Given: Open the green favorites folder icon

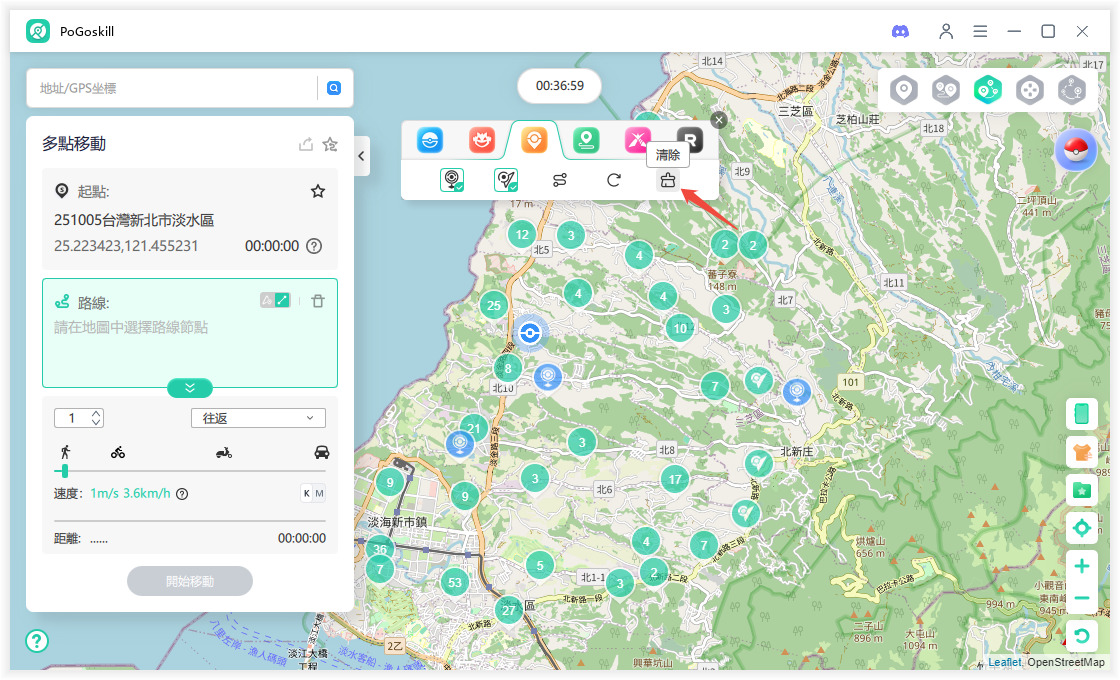Looking at the screenshot, I should [1082, 490].
